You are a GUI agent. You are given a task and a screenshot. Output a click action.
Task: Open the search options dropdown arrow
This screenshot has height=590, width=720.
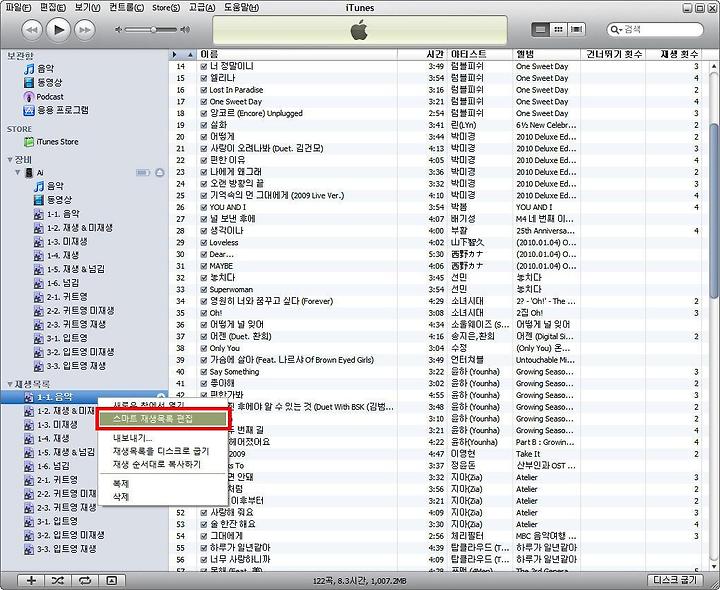pyautogui.click(x=620, y=30)
